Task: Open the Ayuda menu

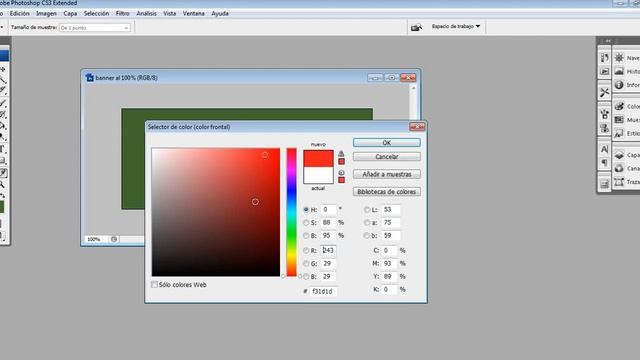Action: coord(220,13)
